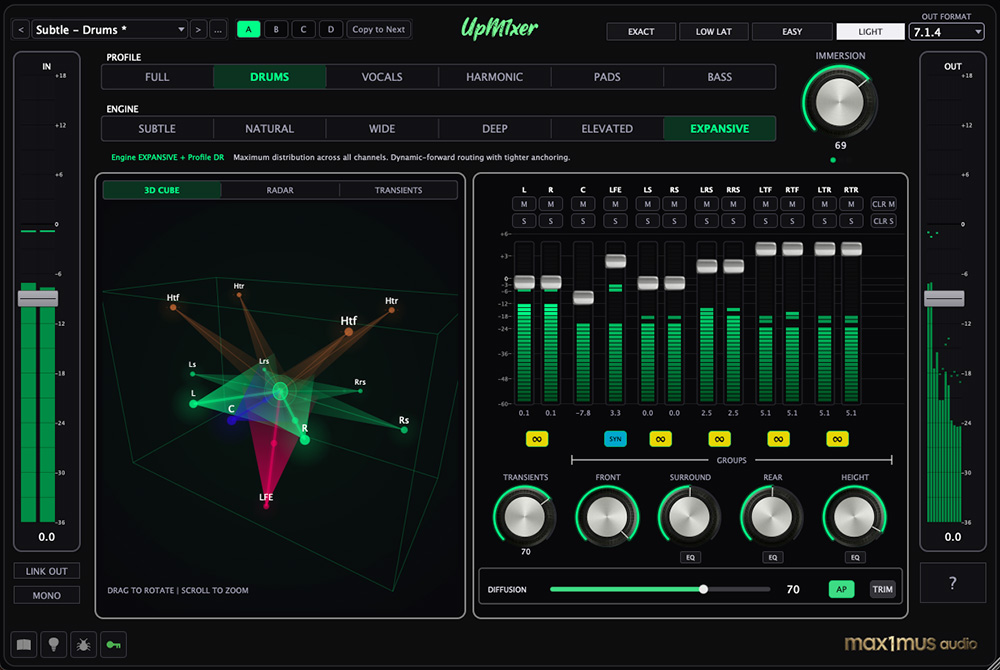Click the Immersion knob
This screenshot has width=1000, height=670.
[839, 101]
